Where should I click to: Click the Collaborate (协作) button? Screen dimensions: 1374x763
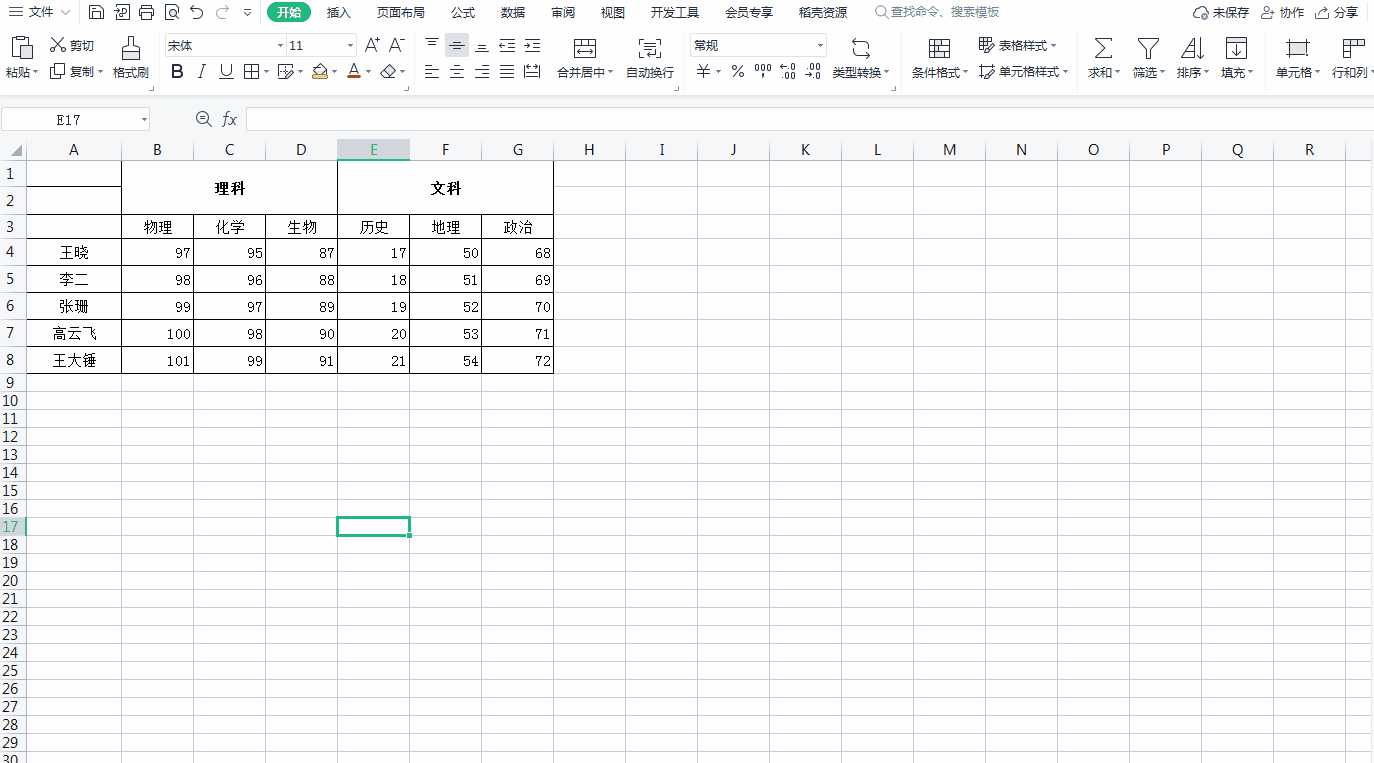coord(1282,13)
